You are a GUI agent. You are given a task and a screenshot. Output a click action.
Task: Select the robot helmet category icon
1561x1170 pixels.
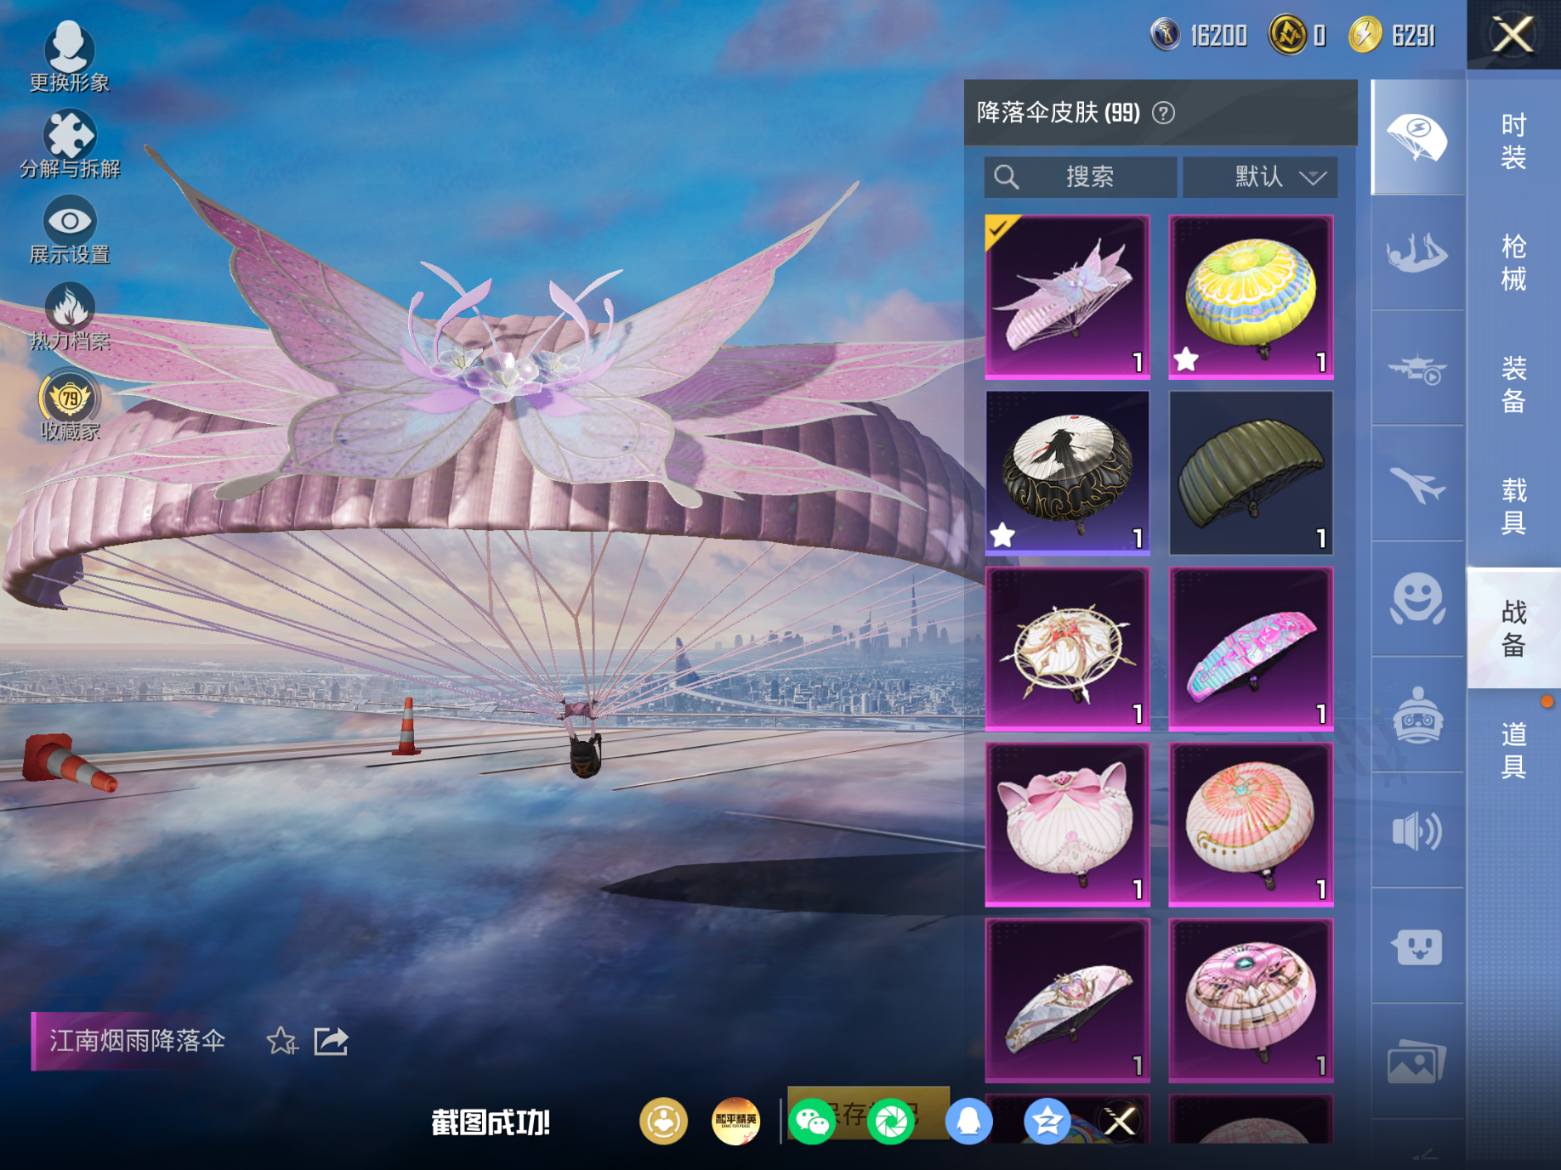click(1417, 715)
